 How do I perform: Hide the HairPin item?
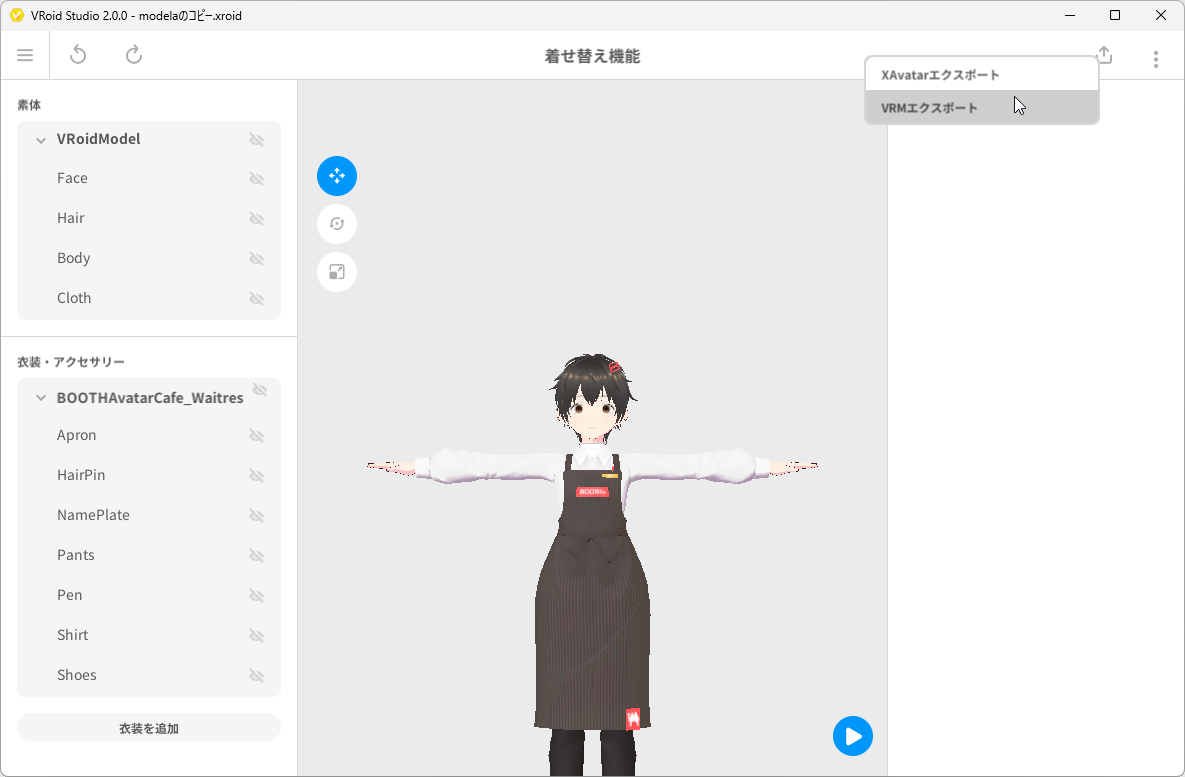pyautogui.click(x=257, y=475)
